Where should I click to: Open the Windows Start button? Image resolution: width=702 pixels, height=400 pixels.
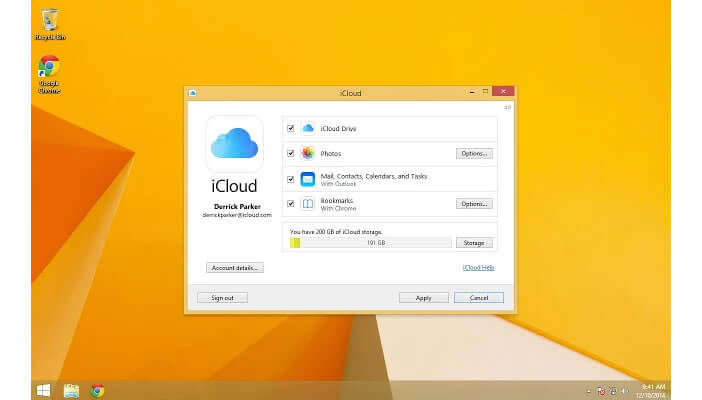pos(44,390)
